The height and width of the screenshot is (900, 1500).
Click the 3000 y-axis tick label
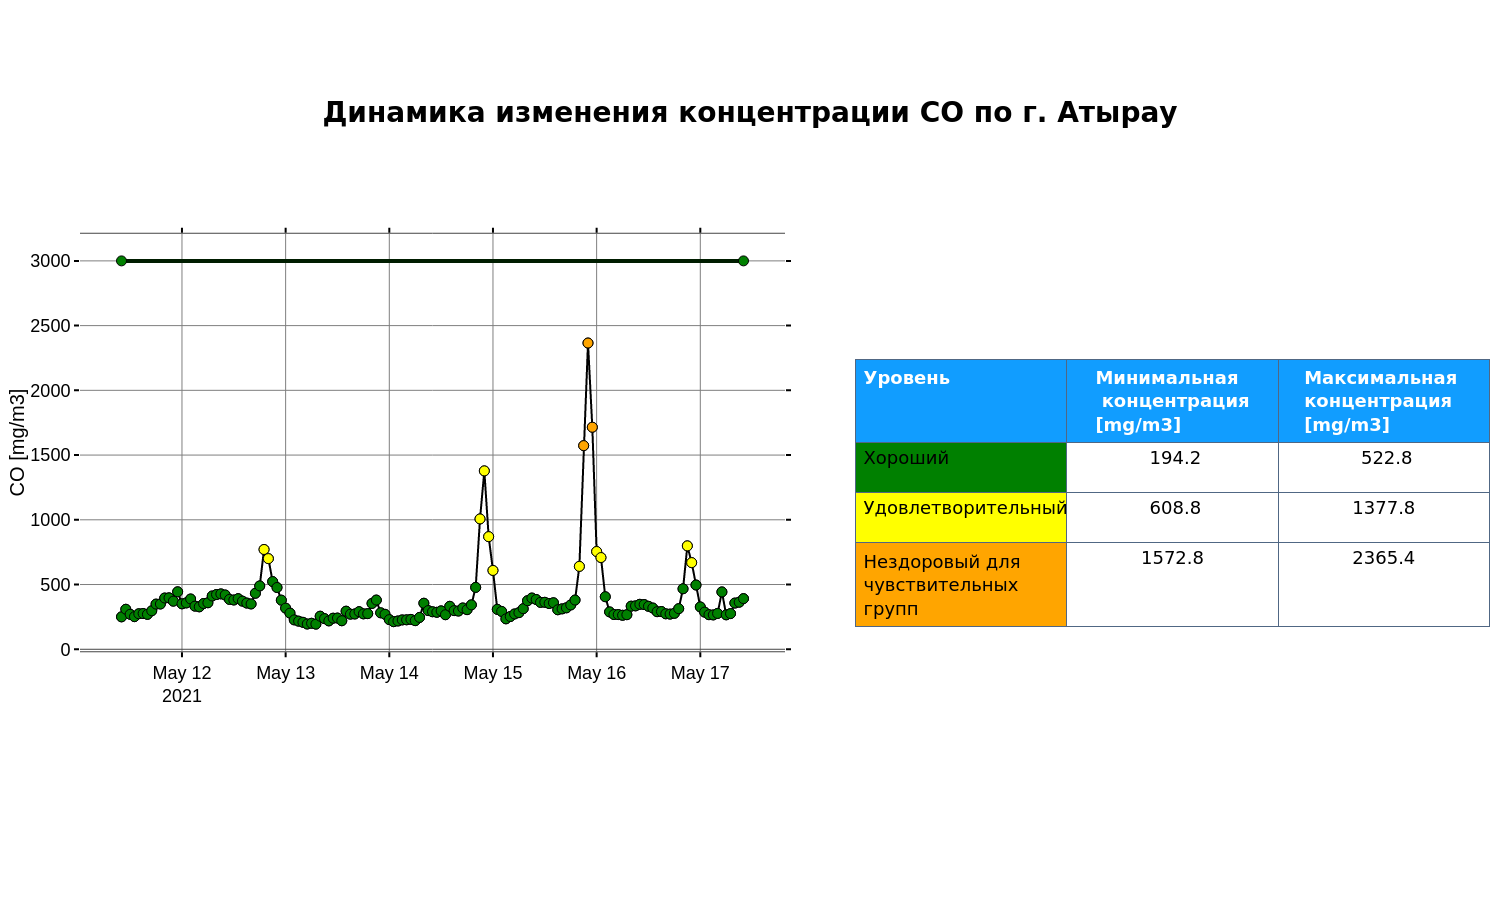pos(50,261)
